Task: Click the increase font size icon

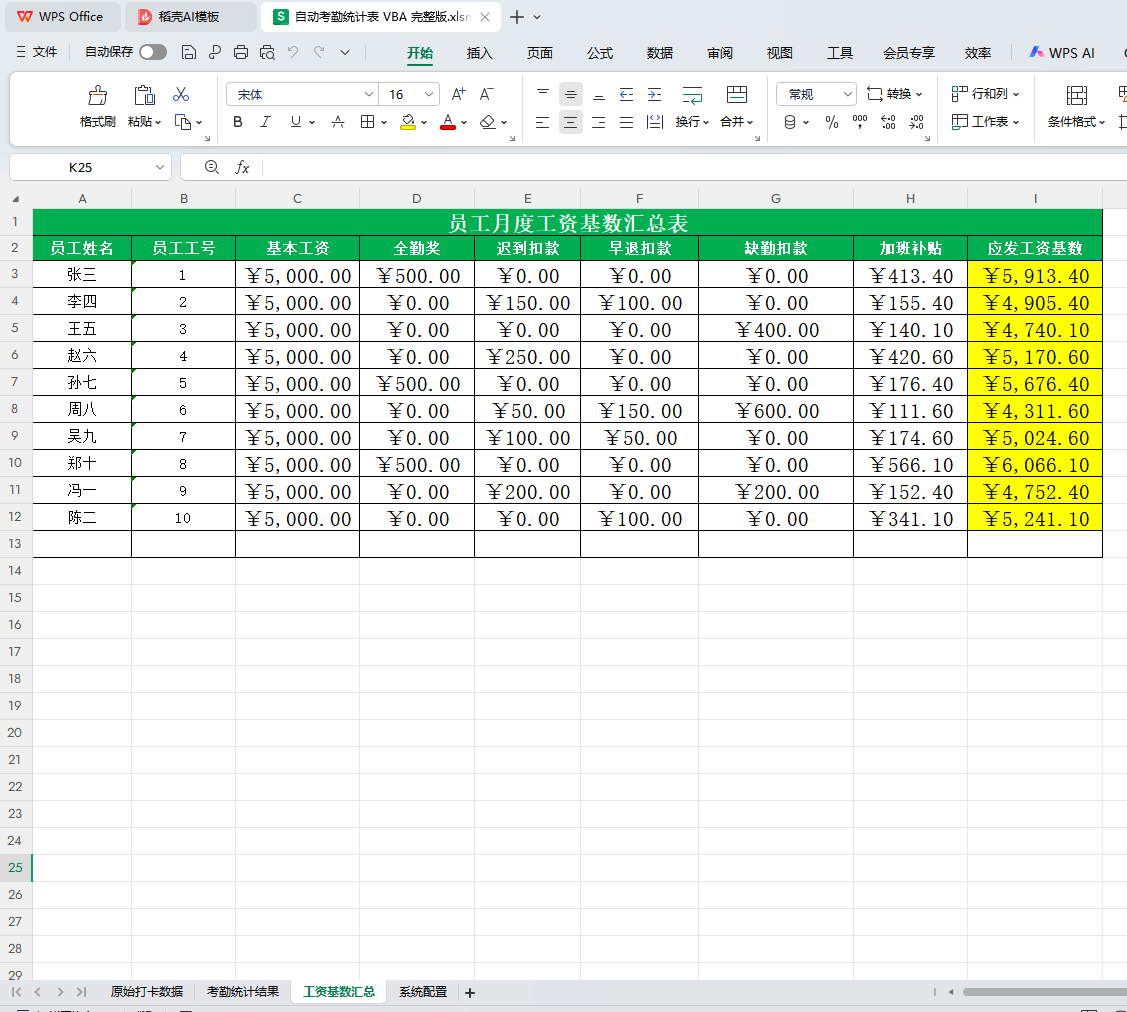Action: (x=459, y=94)
